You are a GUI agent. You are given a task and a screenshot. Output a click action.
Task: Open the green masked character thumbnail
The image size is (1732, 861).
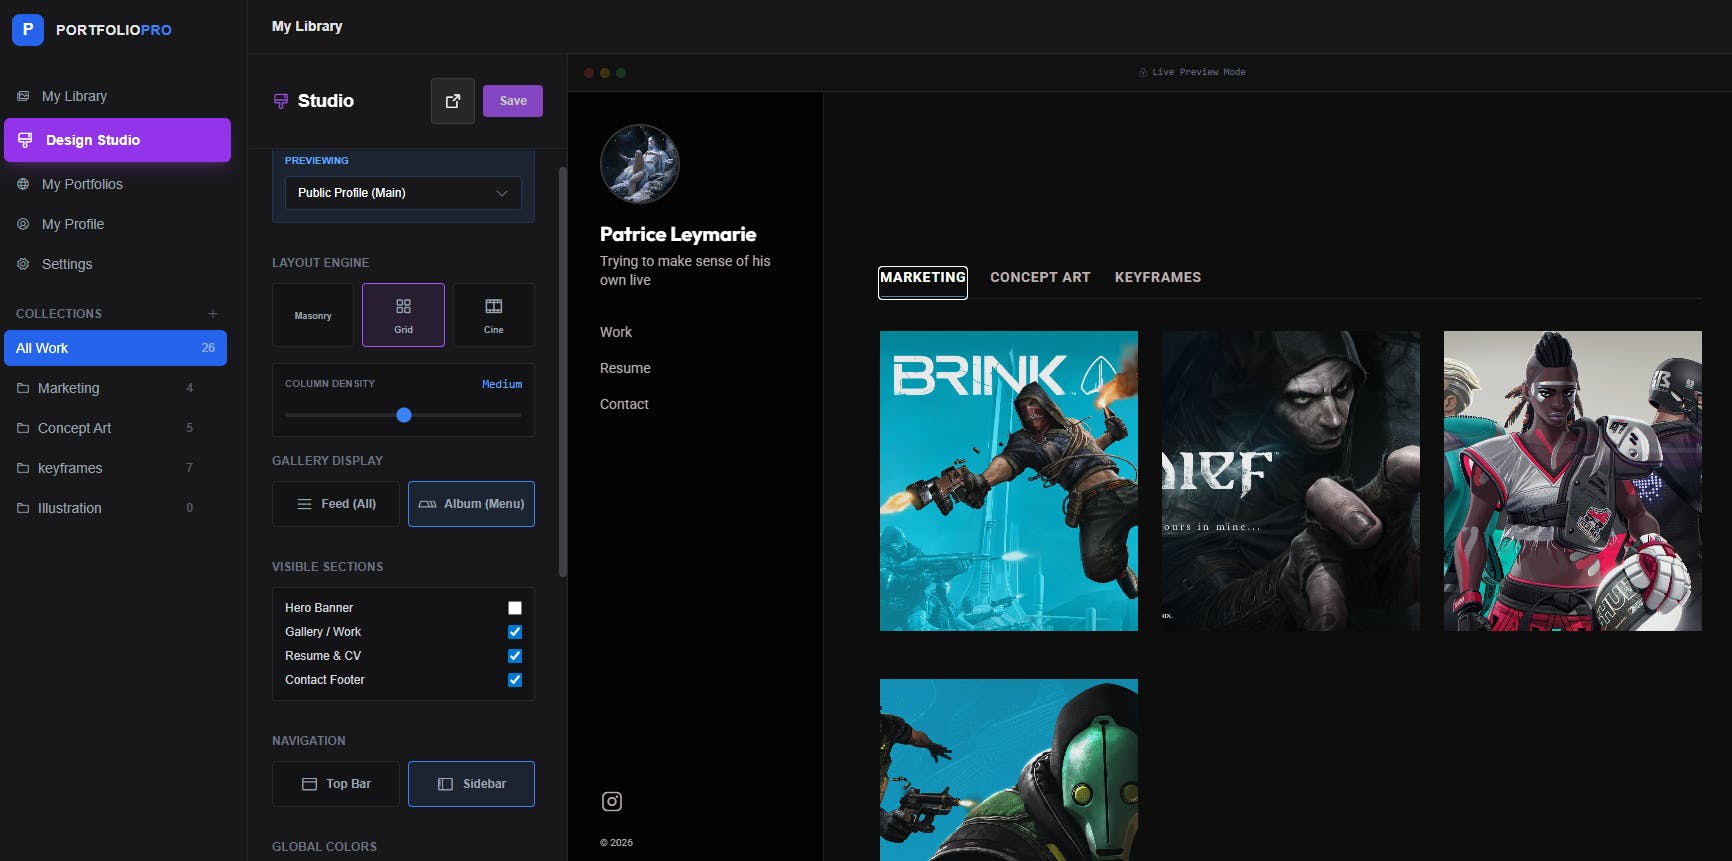(x=1009, y=770)
